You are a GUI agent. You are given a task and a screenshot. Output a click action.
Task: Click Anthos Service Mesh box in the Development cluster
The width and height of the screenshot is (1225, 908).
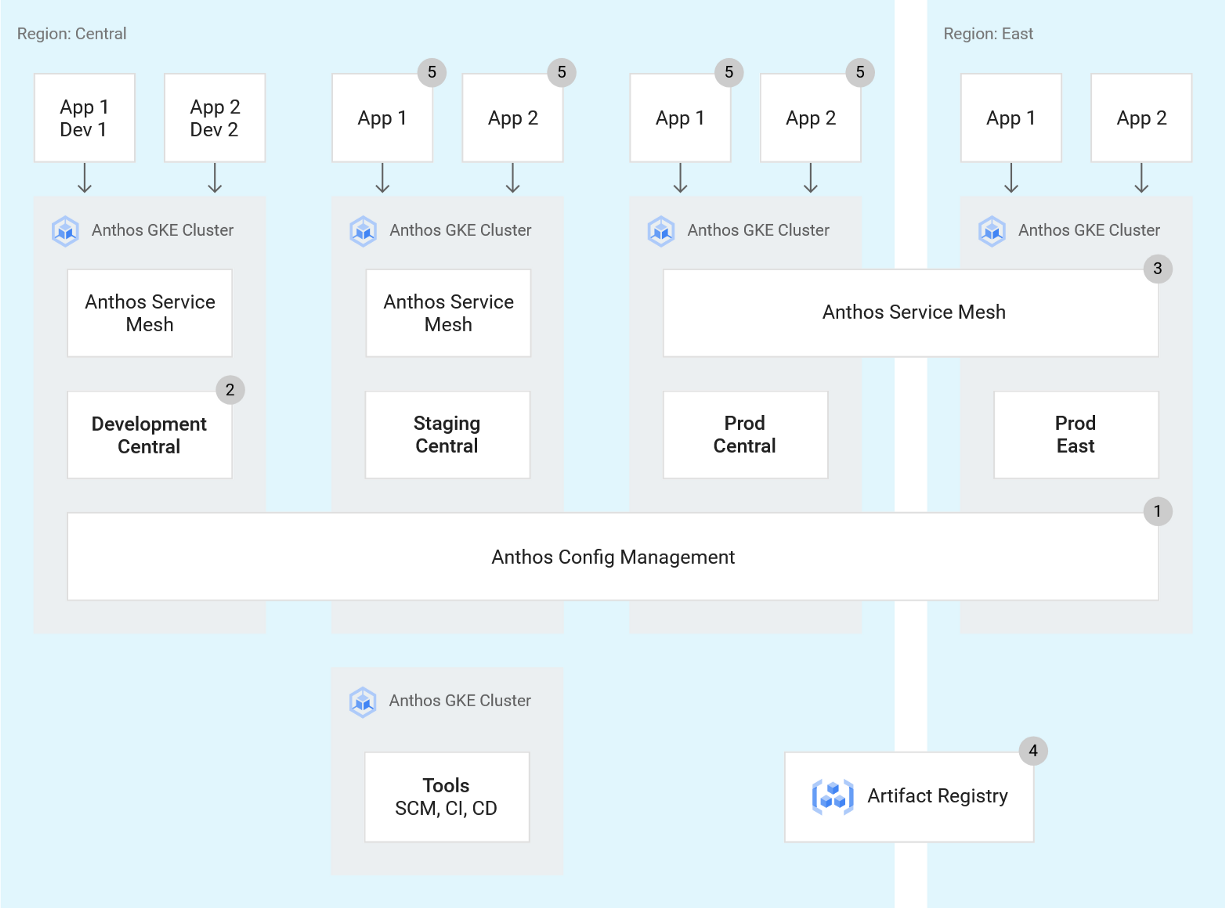150,313
